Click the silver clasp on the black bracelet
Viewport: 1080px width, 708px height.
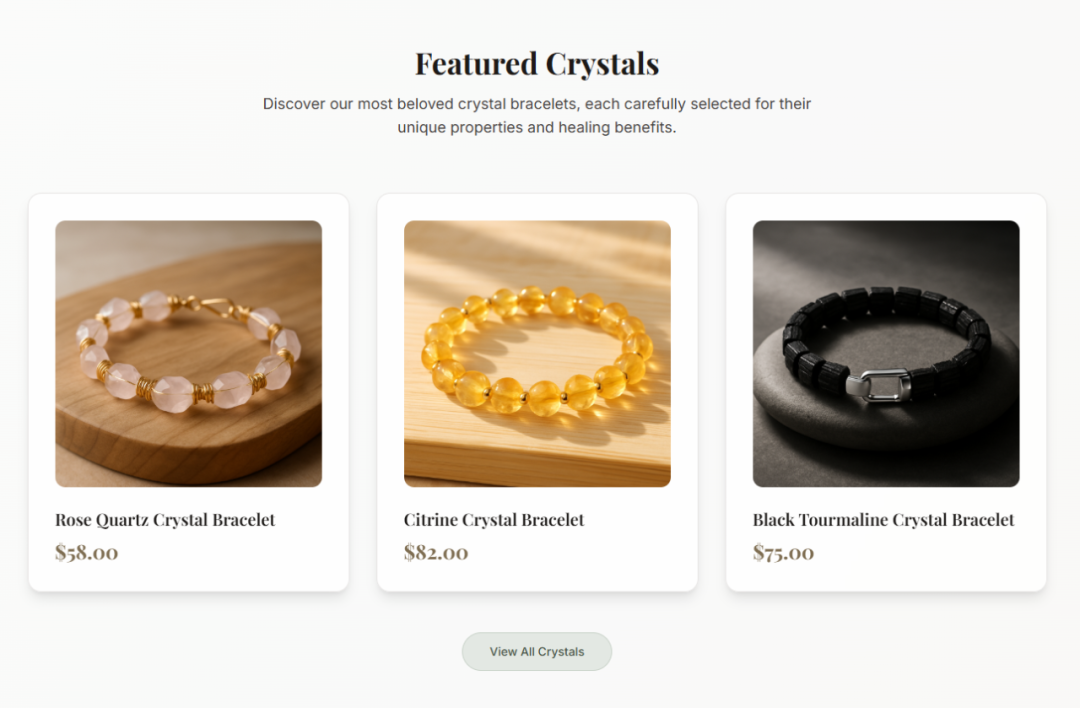[x=880, y=386]
